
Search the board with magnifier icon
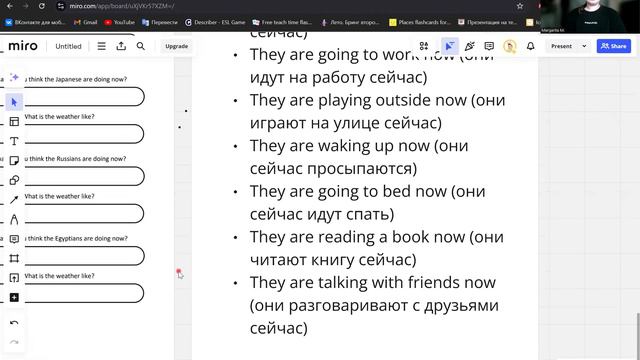coord(141,46)
